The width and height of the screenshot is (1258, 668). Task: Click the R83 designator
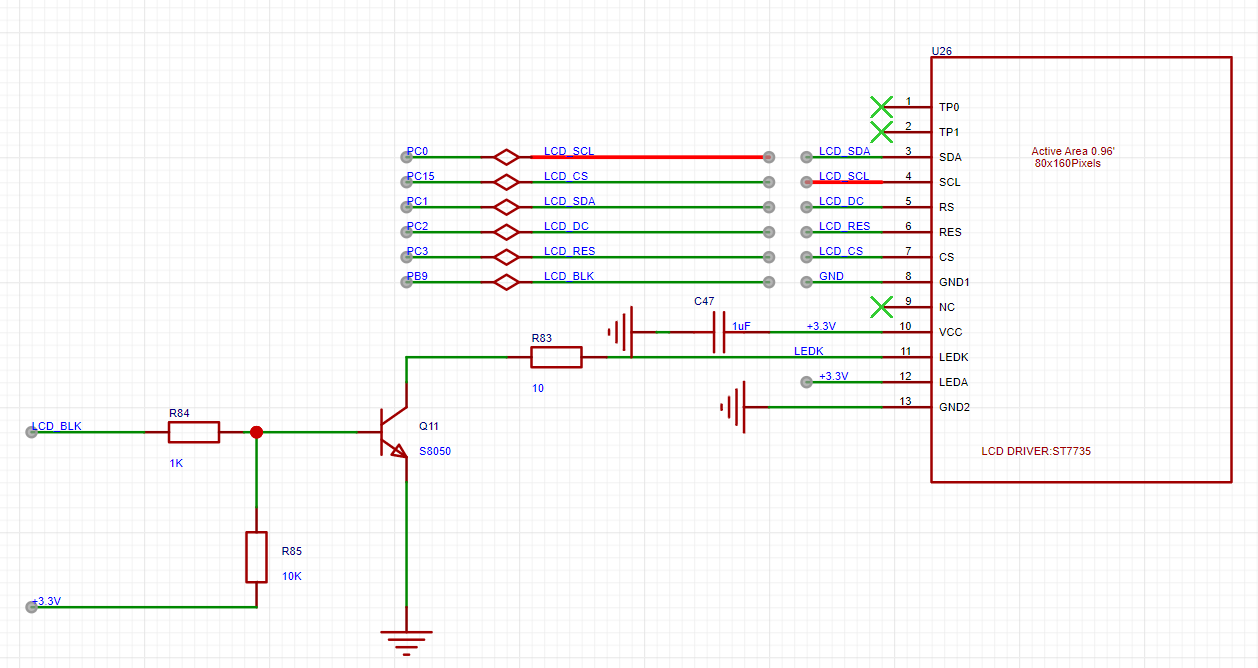(541, 338)
